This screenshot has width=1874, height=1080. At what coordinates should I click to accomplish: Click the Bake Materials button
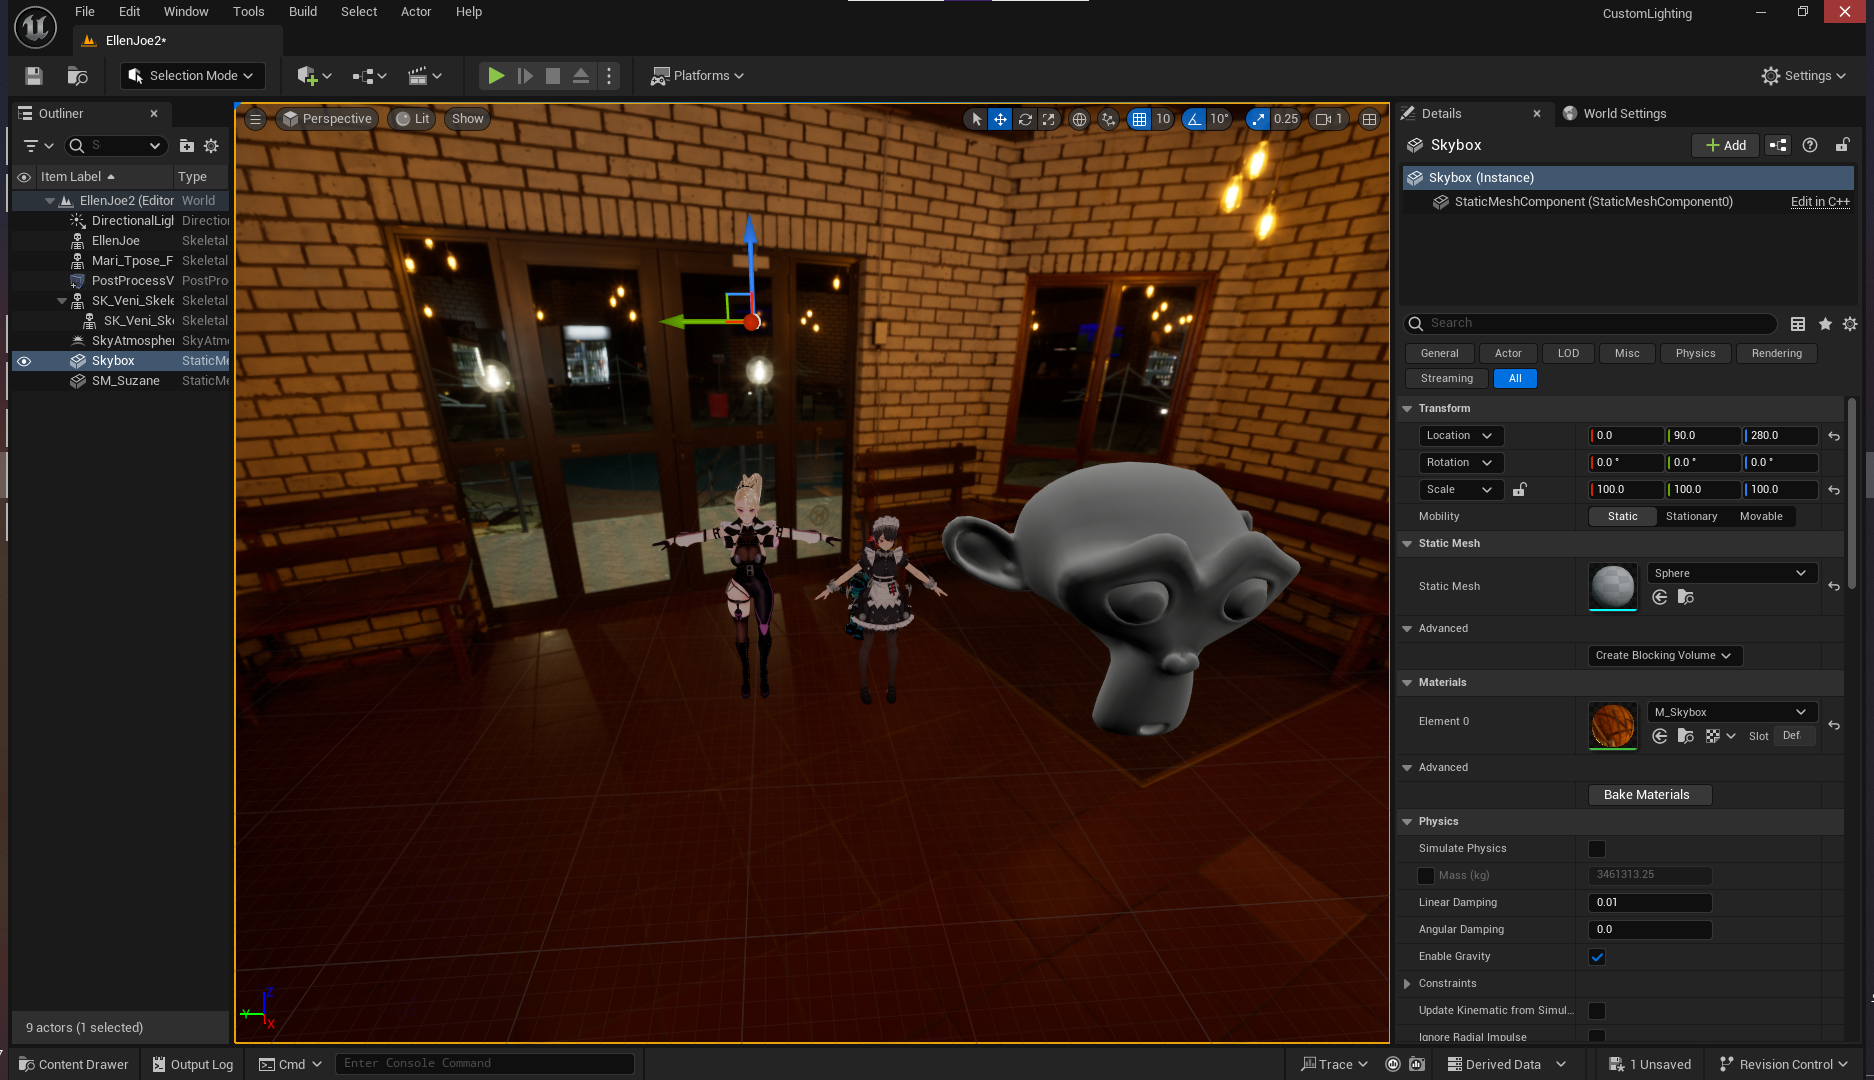pos(1650,795)
